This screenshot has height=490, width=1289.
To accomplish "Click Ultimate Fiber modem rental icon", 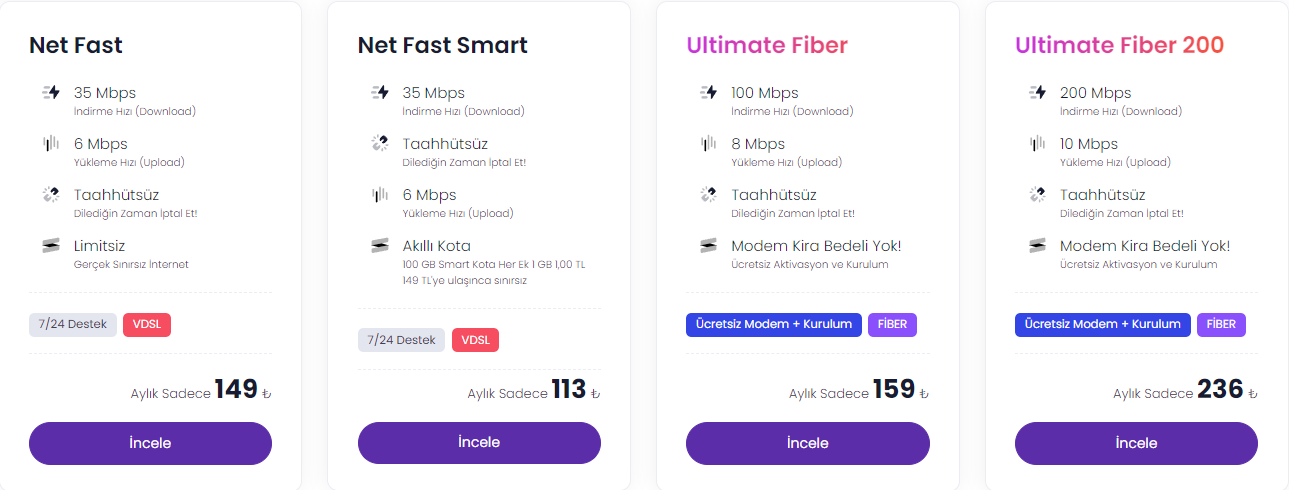I will click(x=708, y=246).
